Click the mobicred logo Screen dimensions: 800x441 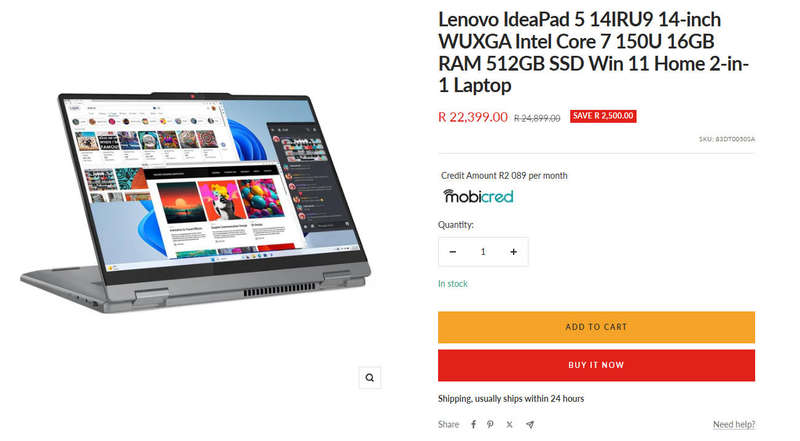(x=478, y=196)
